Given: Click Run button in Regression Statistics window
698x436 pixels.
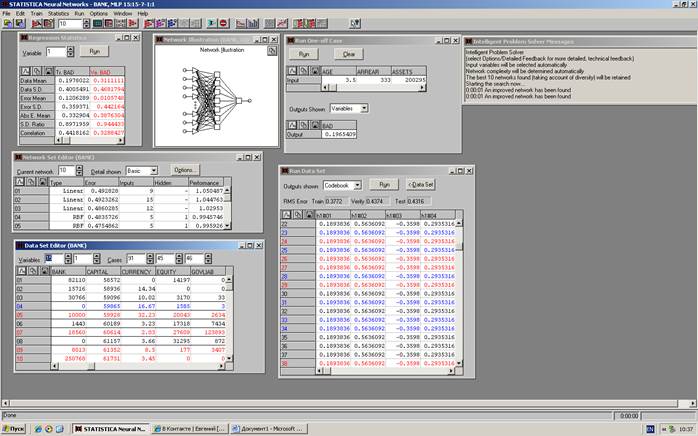Looking at the screenshot, I should click(94, 52).
